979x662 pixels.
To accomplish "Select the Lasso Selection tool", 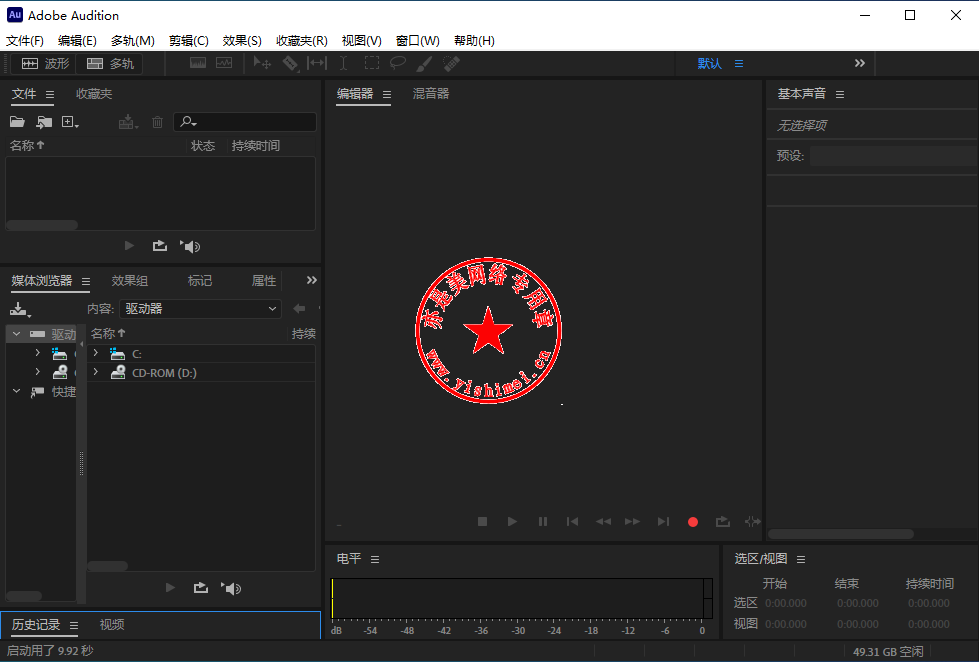I will coord(398,63).
